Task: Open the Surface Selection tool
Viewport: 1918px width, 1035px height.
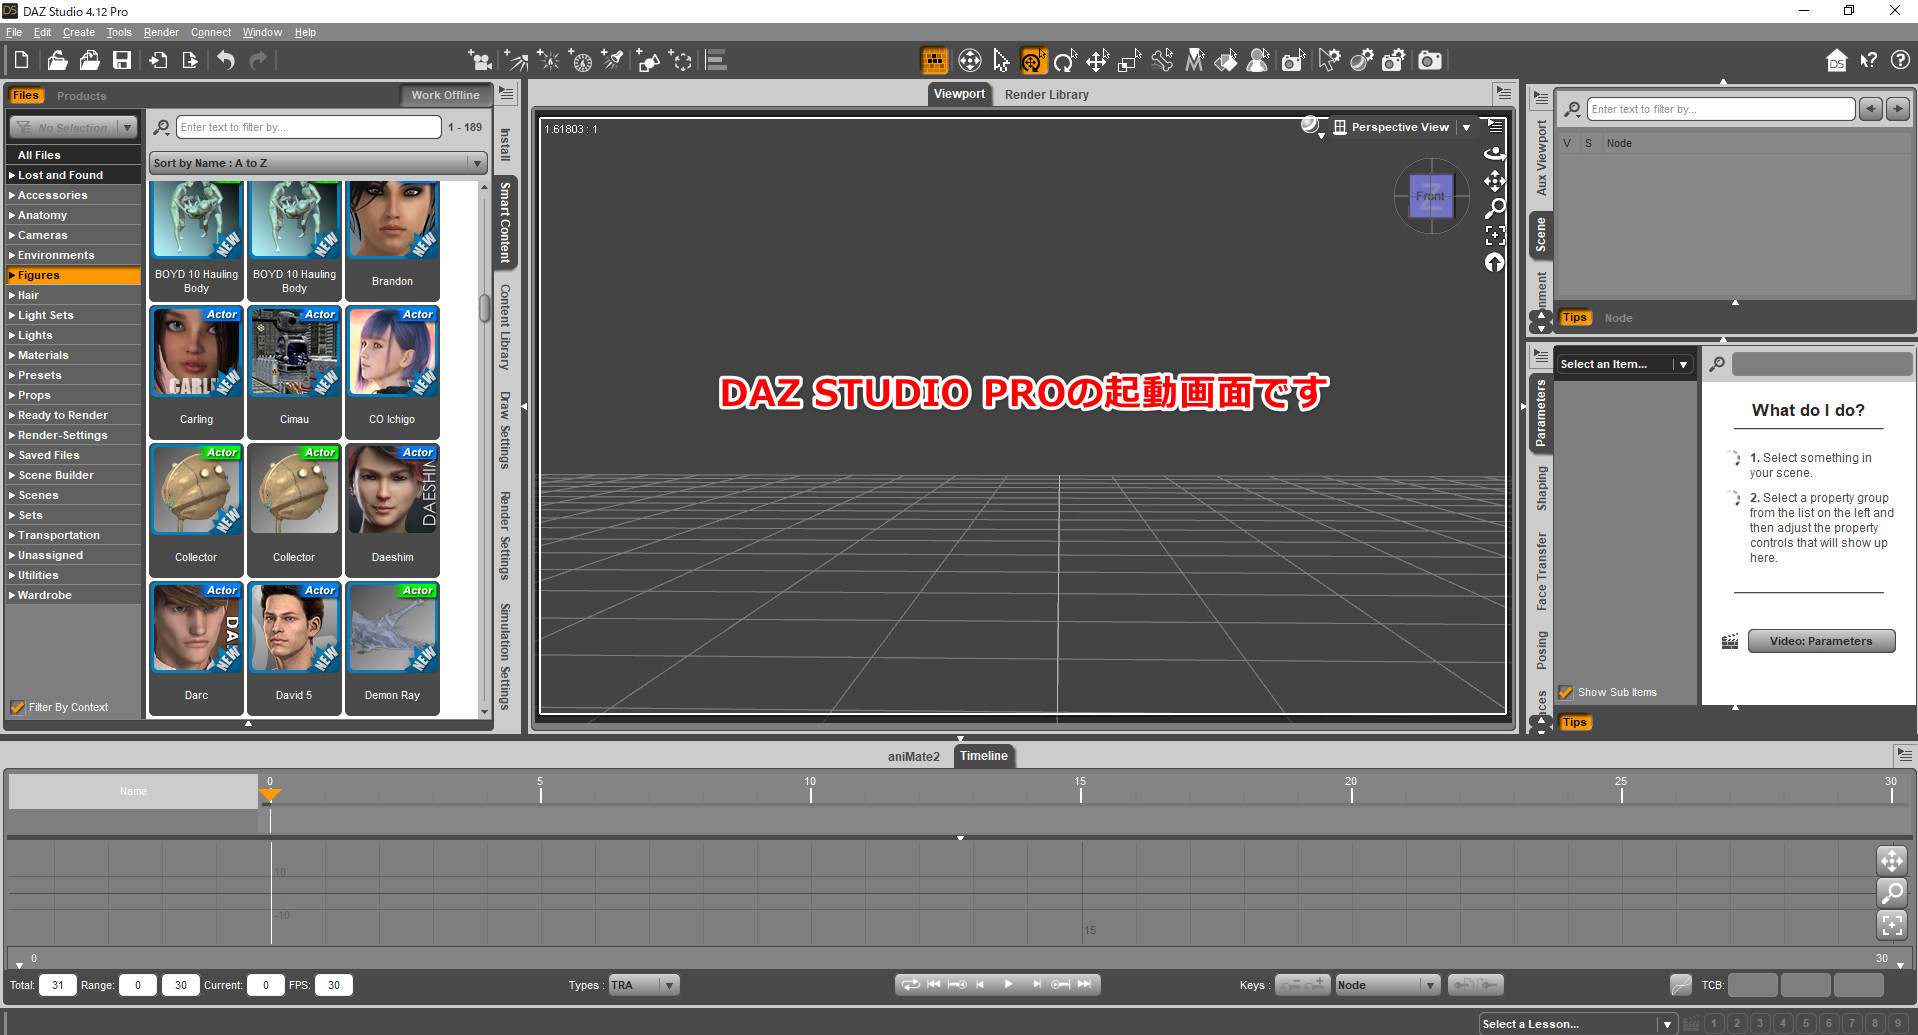Action: tap(1227, 60)
